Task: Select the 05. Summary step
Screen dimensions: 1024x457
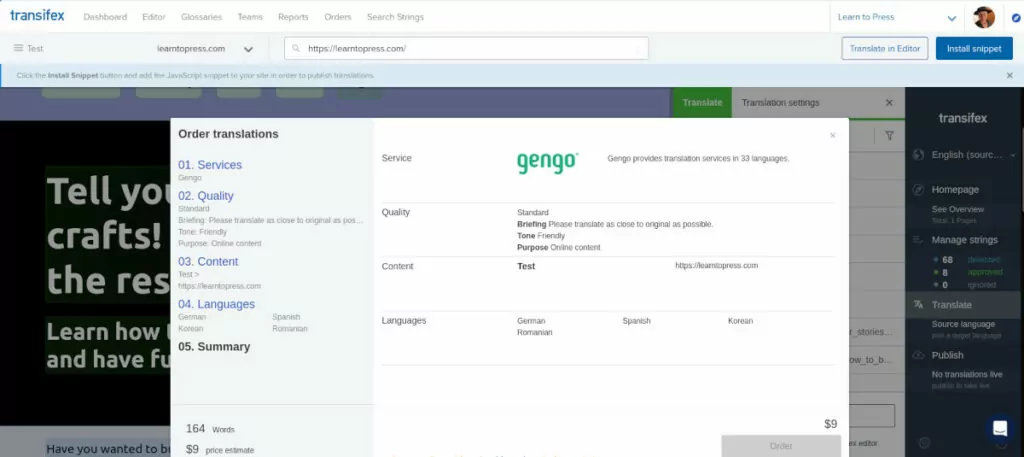Action: (x=214, y=347)
